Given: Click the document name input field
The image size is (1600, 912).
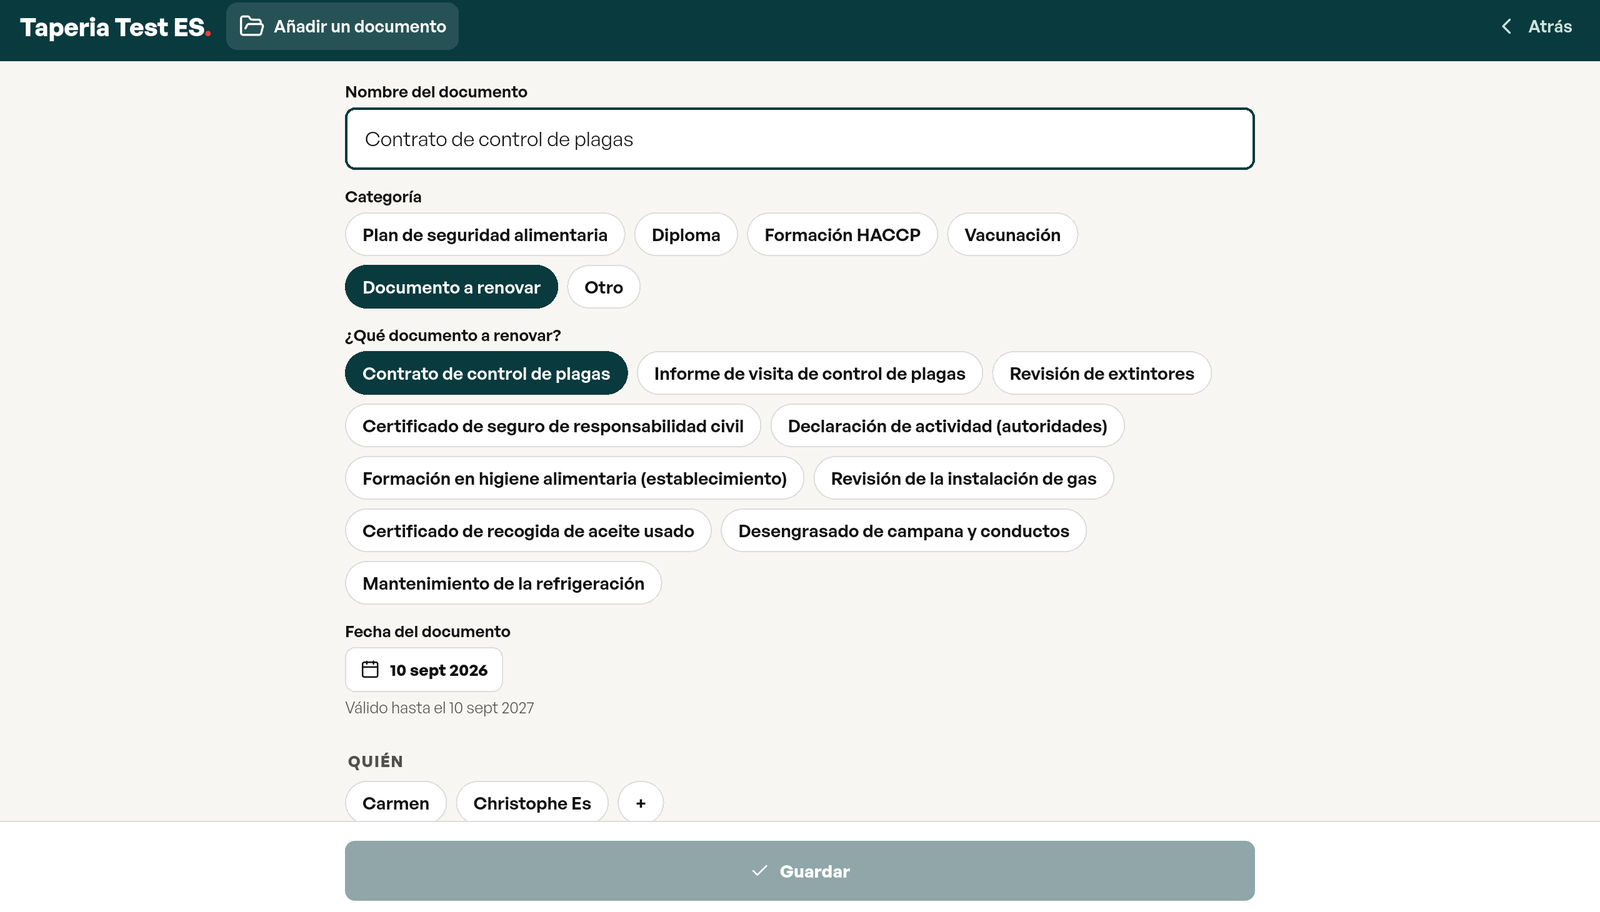Looking at the screenshot, I should coord(800,139).
